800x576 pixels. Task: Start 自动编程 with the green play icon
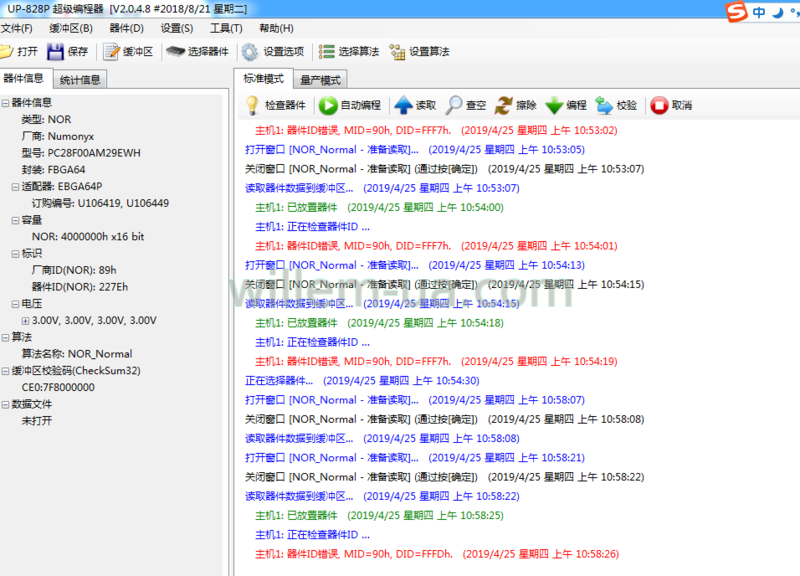coord(328,106)
